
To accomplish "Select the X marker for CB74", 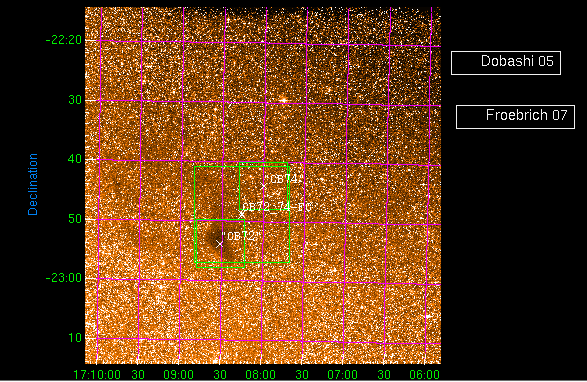I will point(264,186).
